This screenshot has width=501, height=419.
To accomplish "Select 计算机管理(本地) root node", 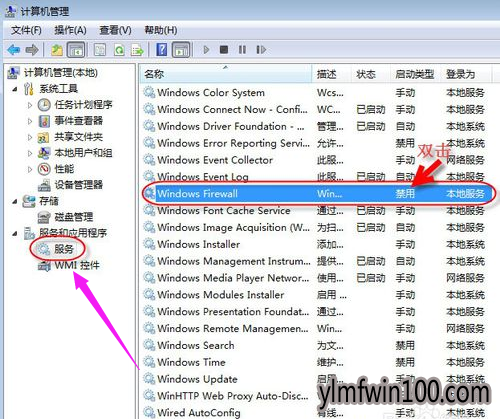I will [x=61, y=73].
